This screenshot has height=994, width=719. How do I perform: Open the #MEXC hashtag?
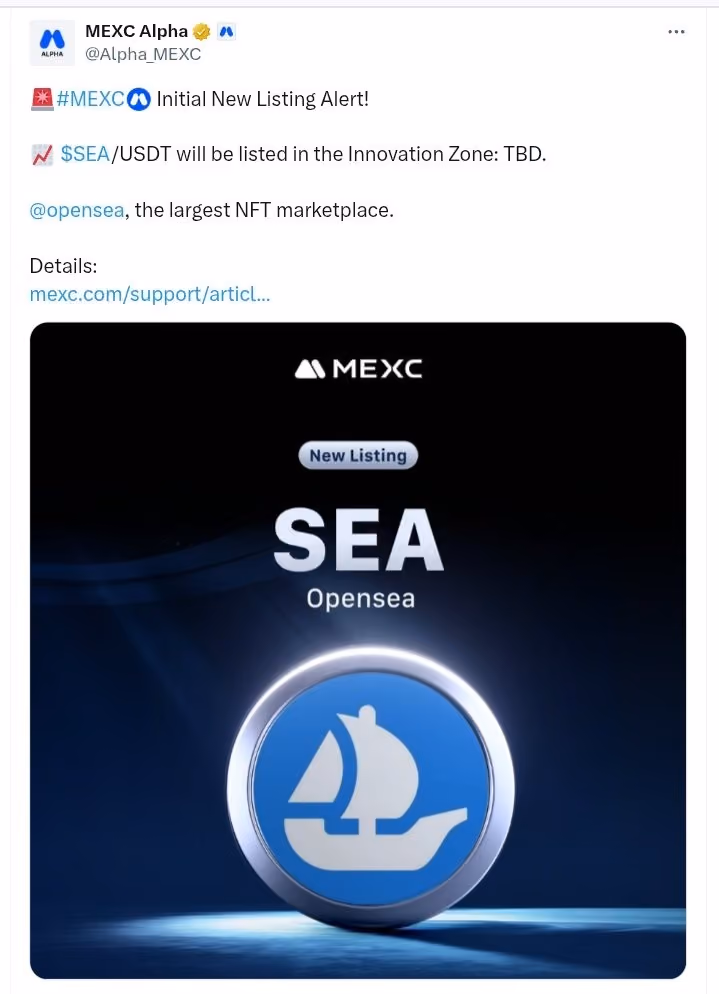91,100
